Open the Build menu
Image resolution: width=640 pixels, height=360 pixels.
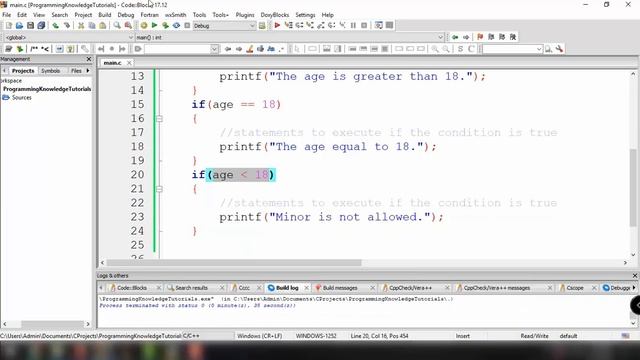[x=104, y=15]
